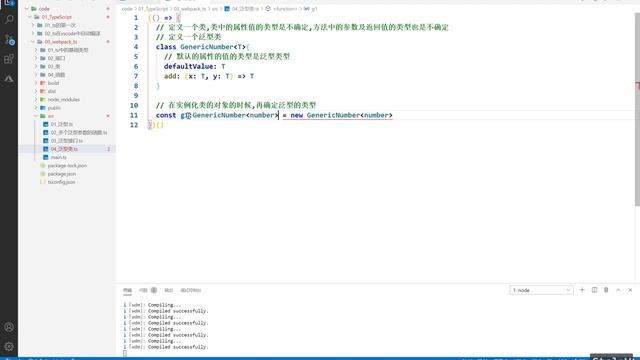Click the last 'Compiled successfully.' terminal line

(178, 347)
